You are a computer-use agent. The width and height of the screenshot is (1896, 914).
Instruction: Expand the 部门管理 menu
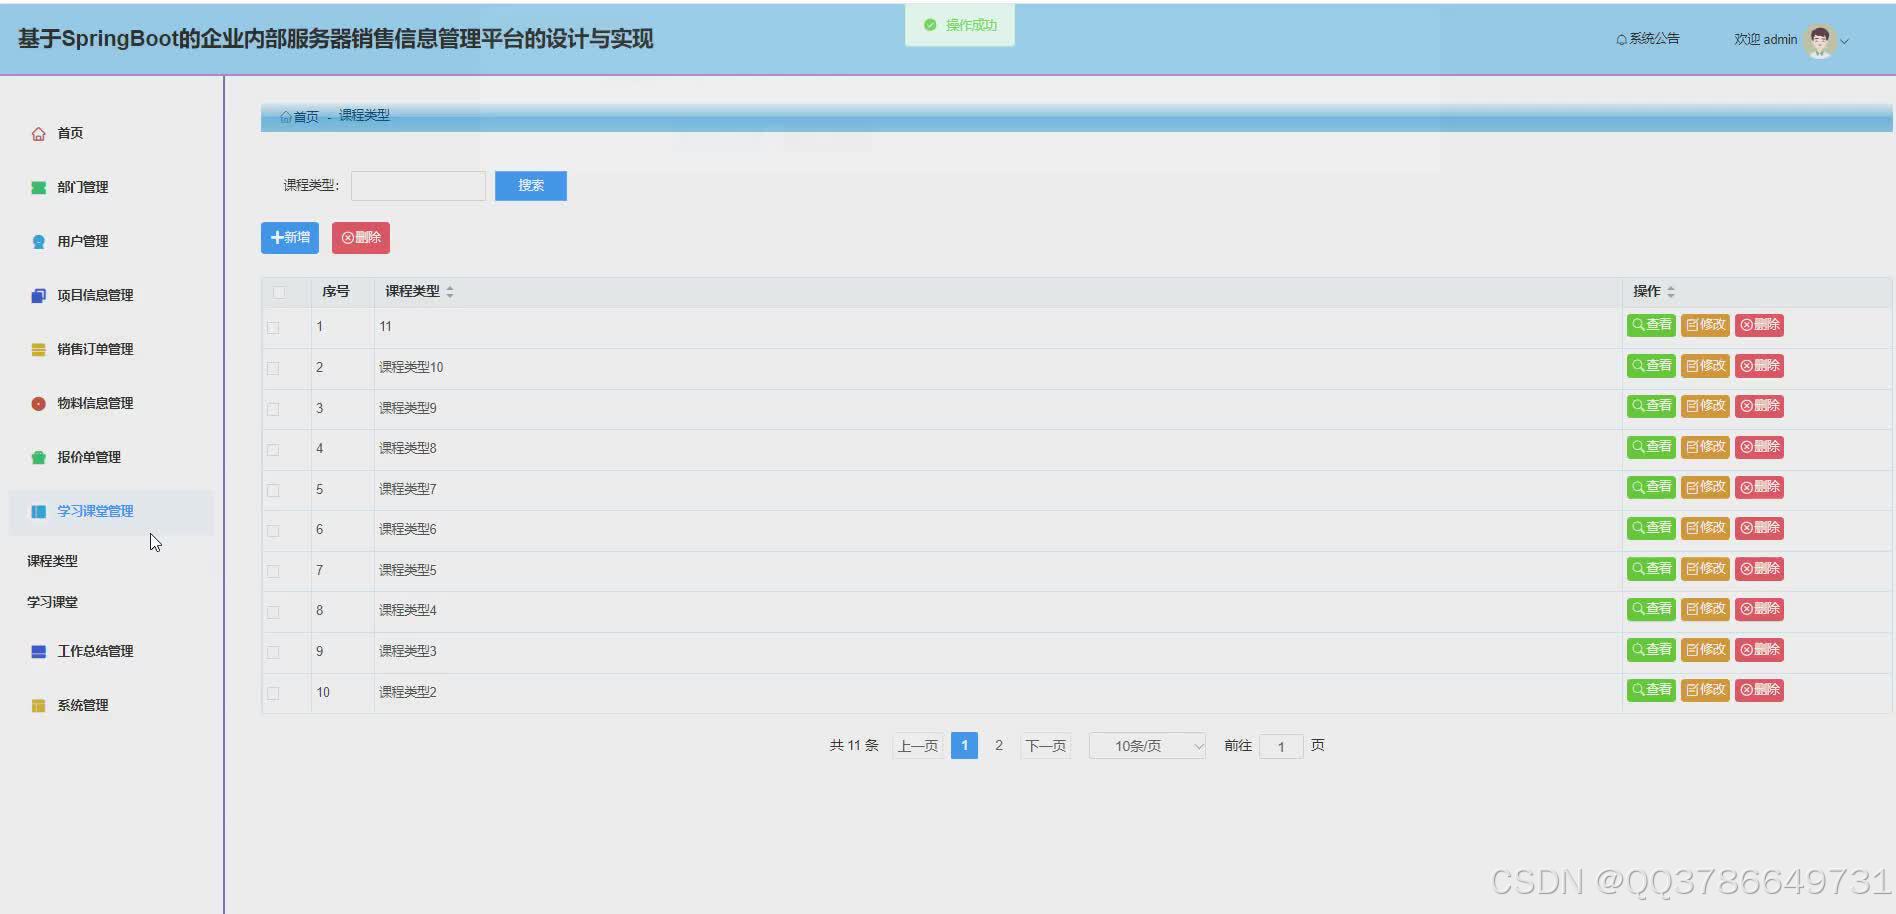click(x=112, y=188)
